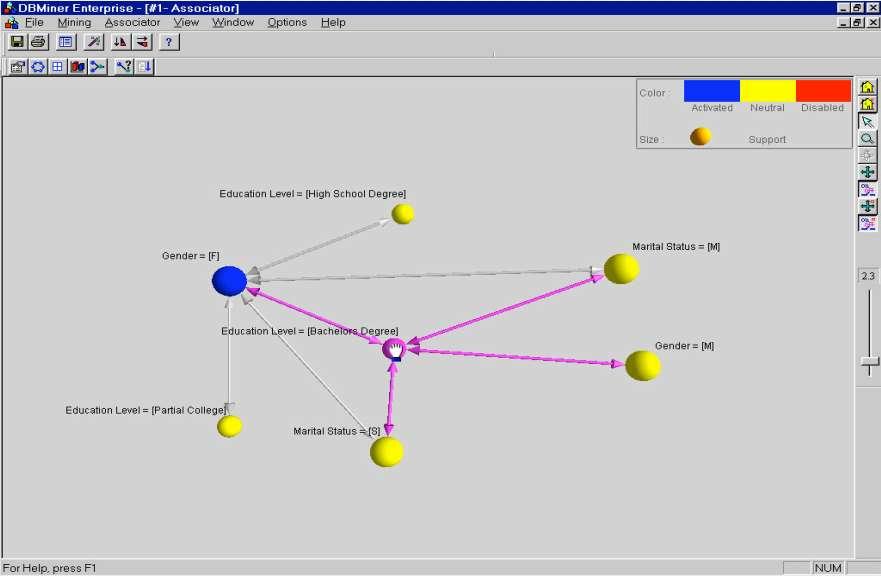881x576 pixels.
Task: Click the down-arrow triangle sort icon
Action: pyautogui.click(x=120, y=42)
